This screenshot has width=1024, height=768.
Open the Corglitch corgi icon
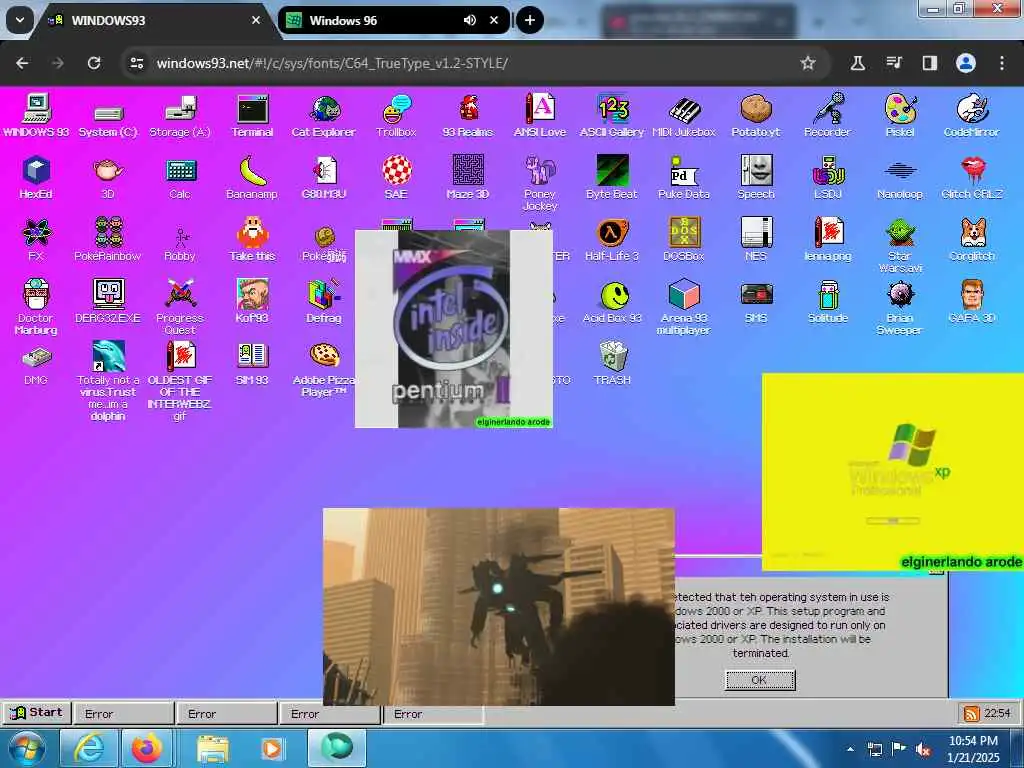tap(972, 240)
